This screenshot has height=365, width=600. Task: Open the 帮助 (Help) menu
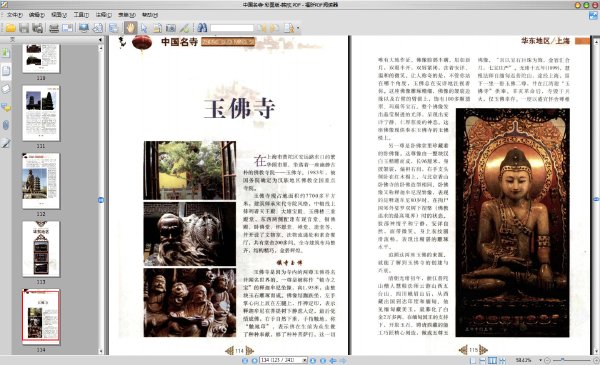pyautogui.click(x=150, y=15)
